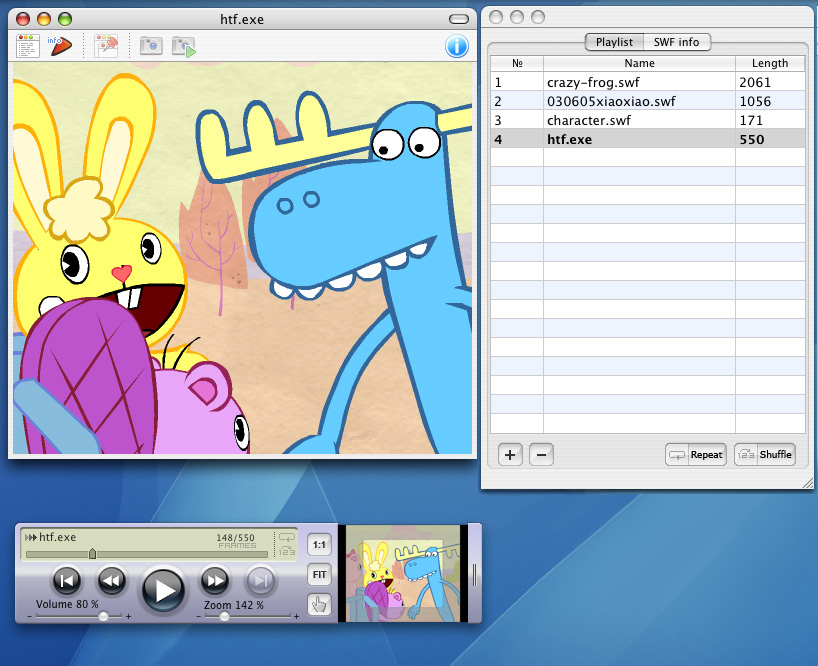
Task: Click the large play button
Action: 163,590
